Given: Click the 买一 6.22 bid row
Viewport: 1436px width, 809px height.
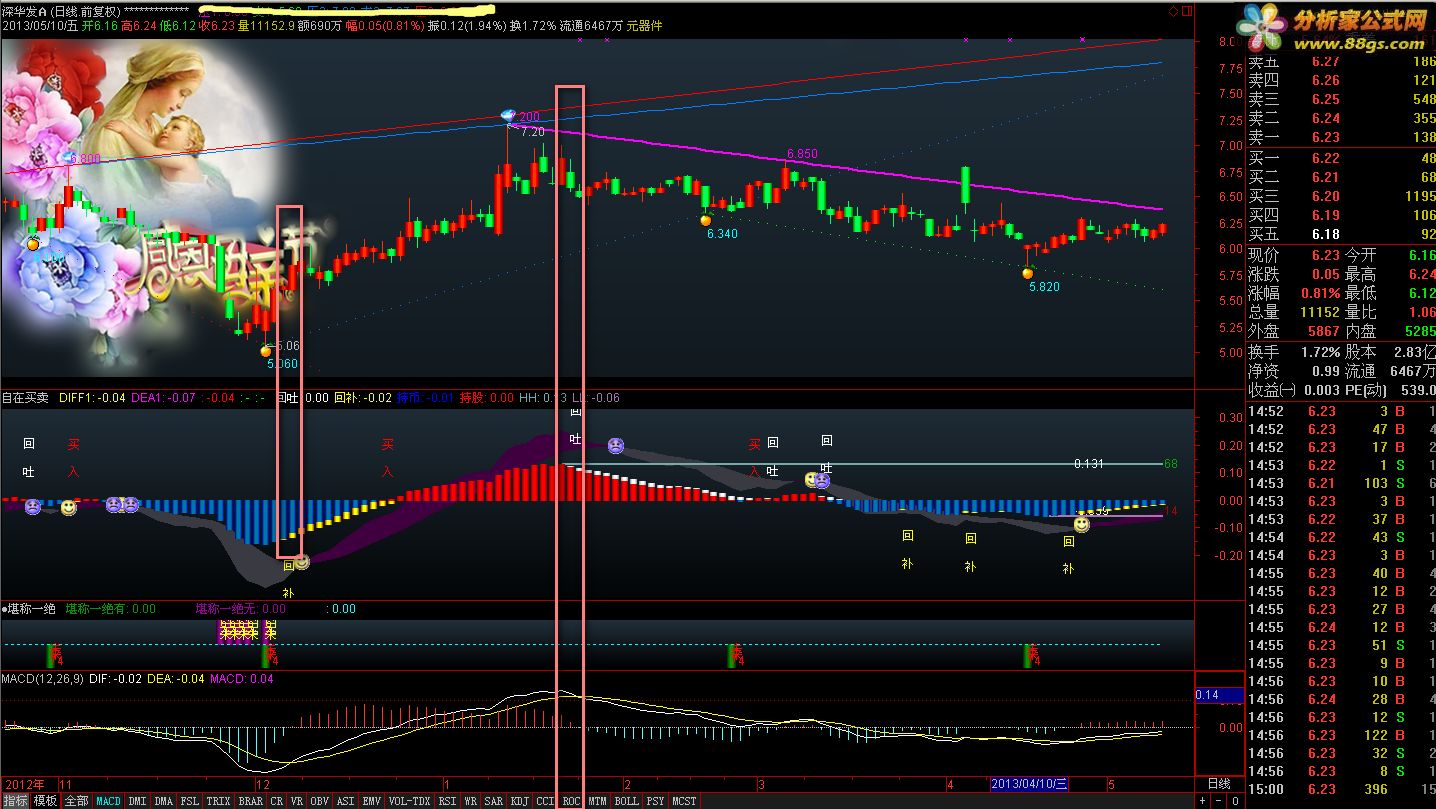Looking at the screenshot, I should pos(1341,158).
